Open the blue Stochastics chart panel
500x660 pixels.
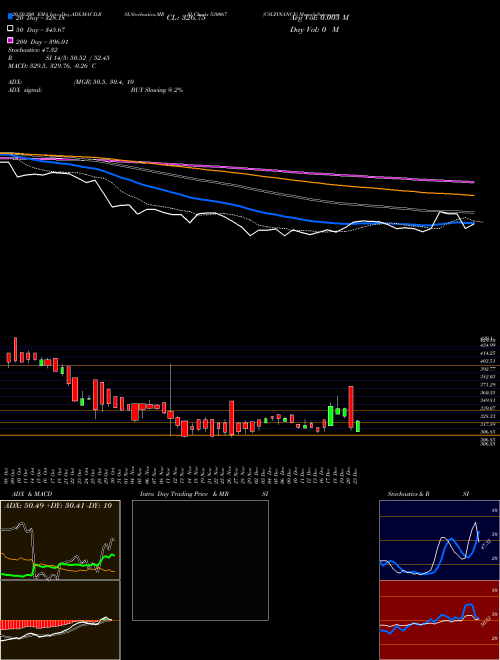[439, 540]
